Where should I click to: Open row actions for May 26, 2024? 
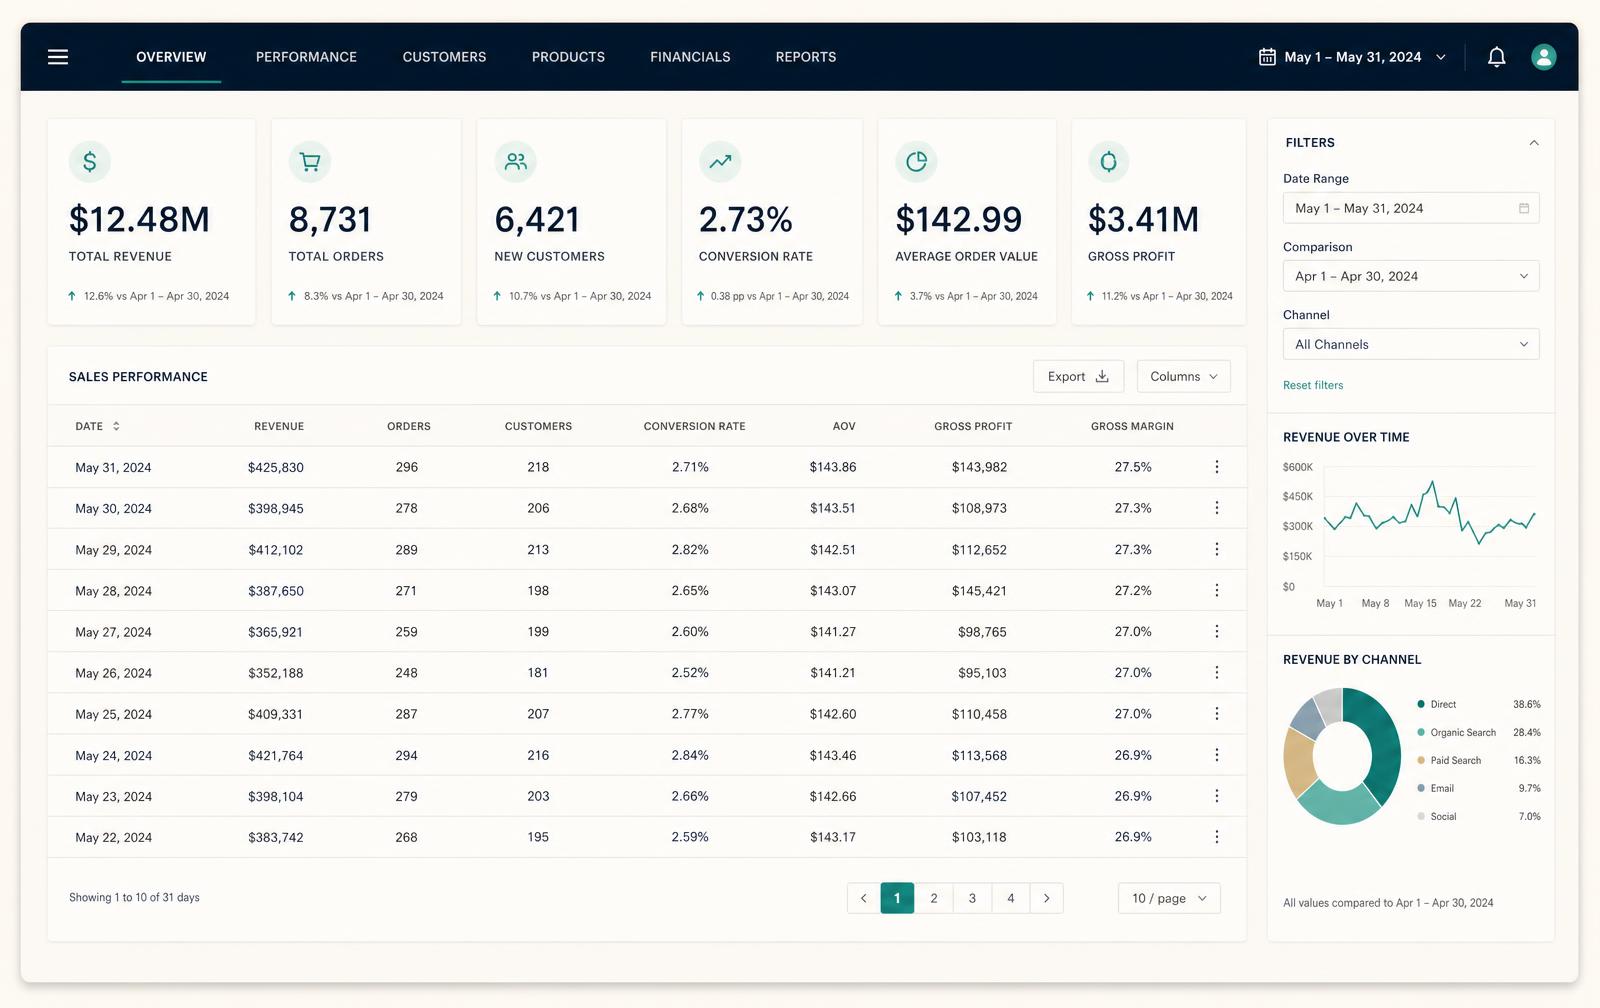coord(1217,673)
